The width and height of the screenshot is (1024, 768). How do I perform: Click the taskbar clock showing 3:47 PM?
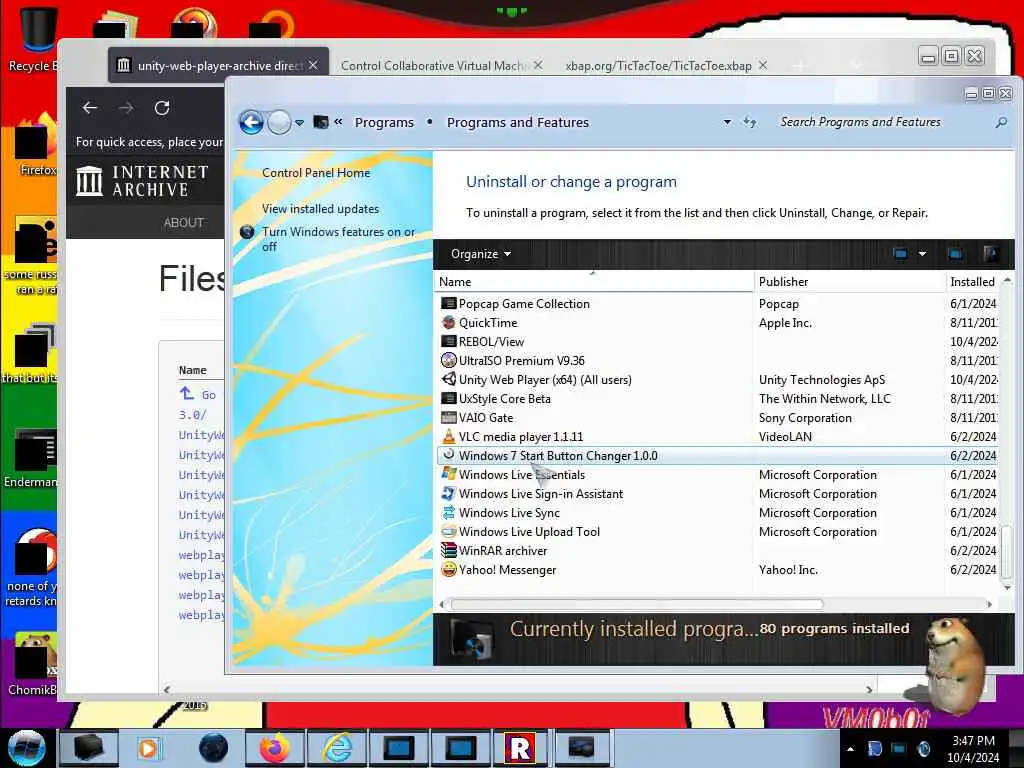[x=973, y=748]
